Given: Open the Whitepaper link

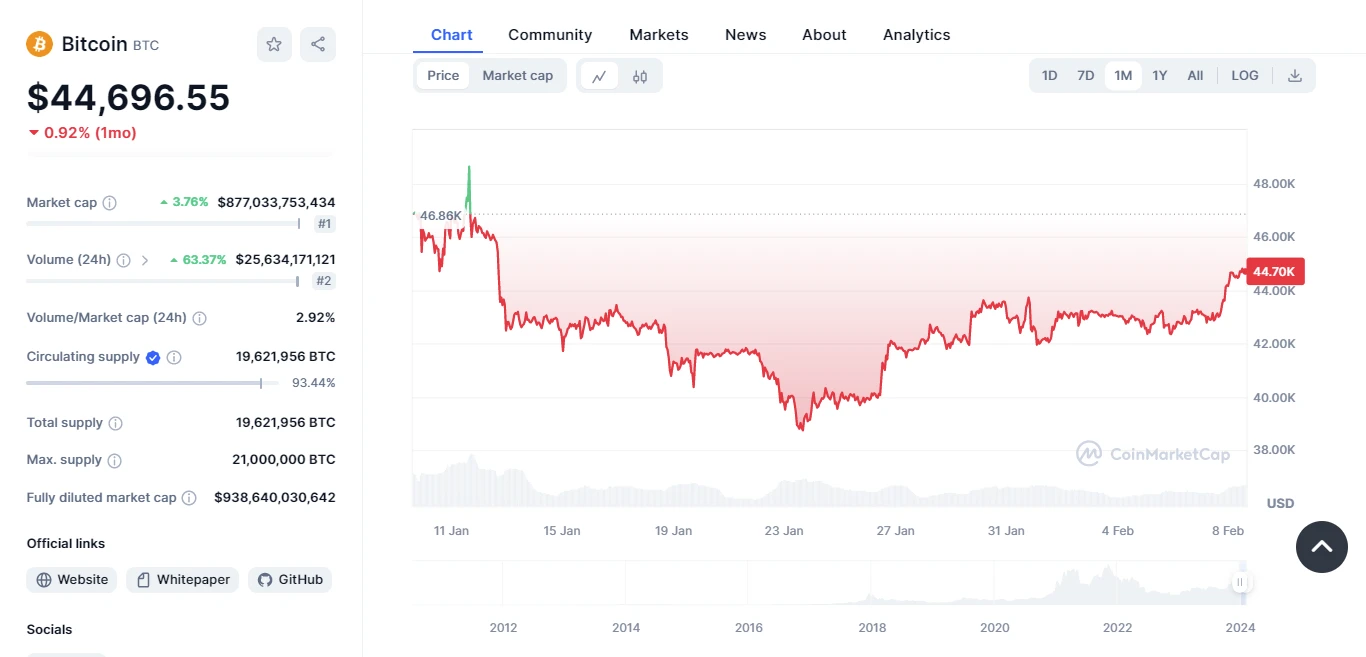Looking at the screenshot, I should pos(182,580).
